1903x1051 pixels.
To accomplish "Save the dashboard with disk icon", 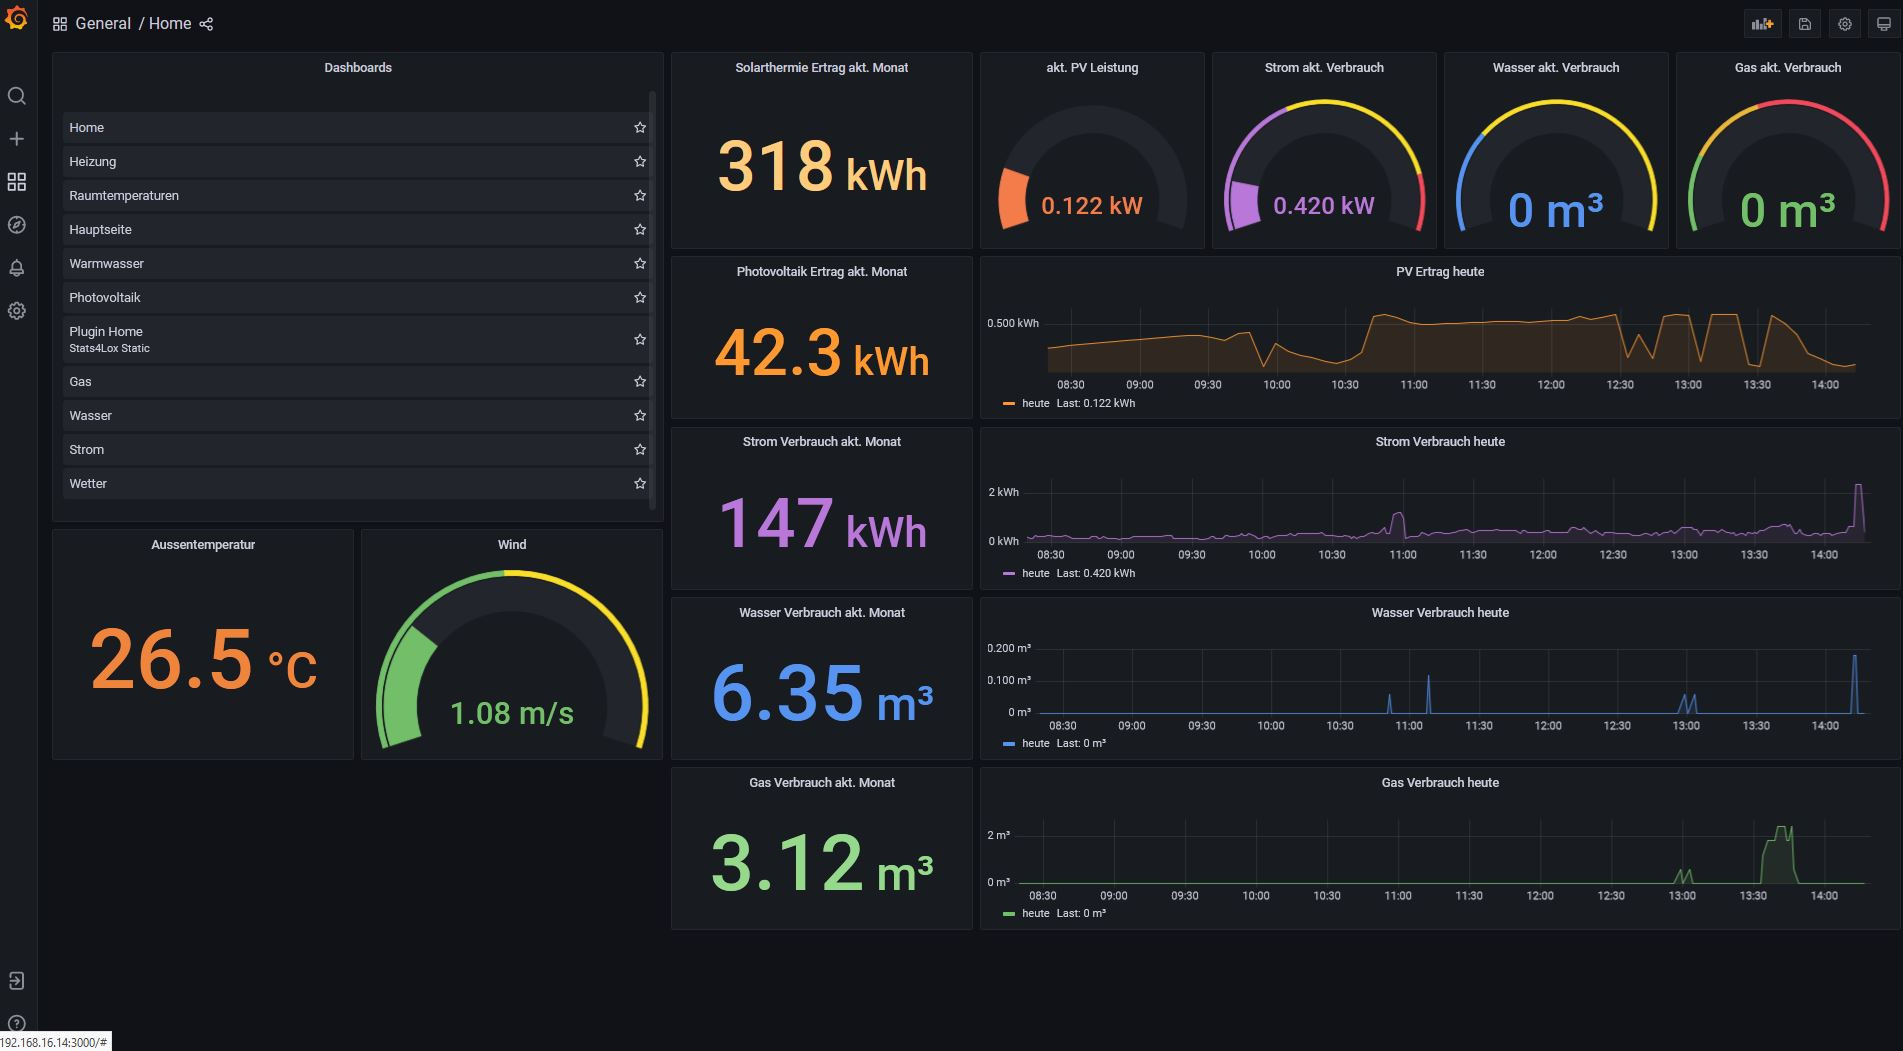I will (1805, 24).
